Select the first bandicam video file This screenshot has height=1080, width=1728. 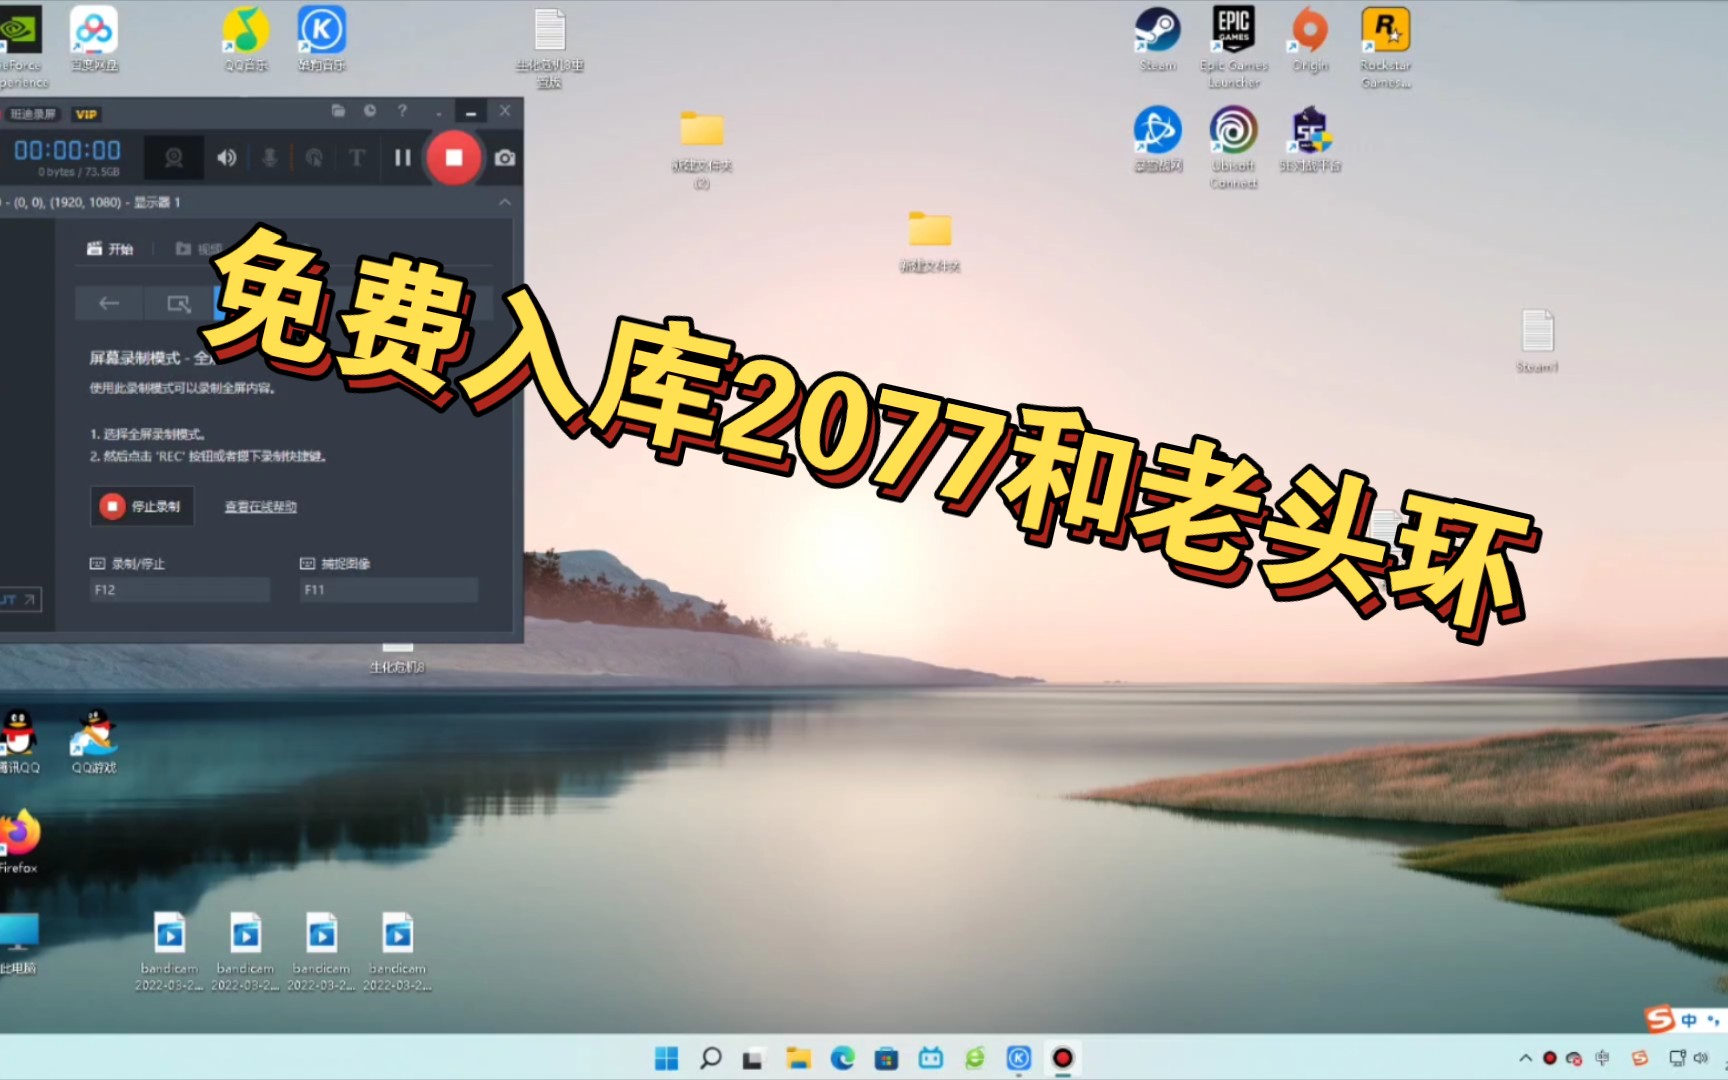point(170,951)
